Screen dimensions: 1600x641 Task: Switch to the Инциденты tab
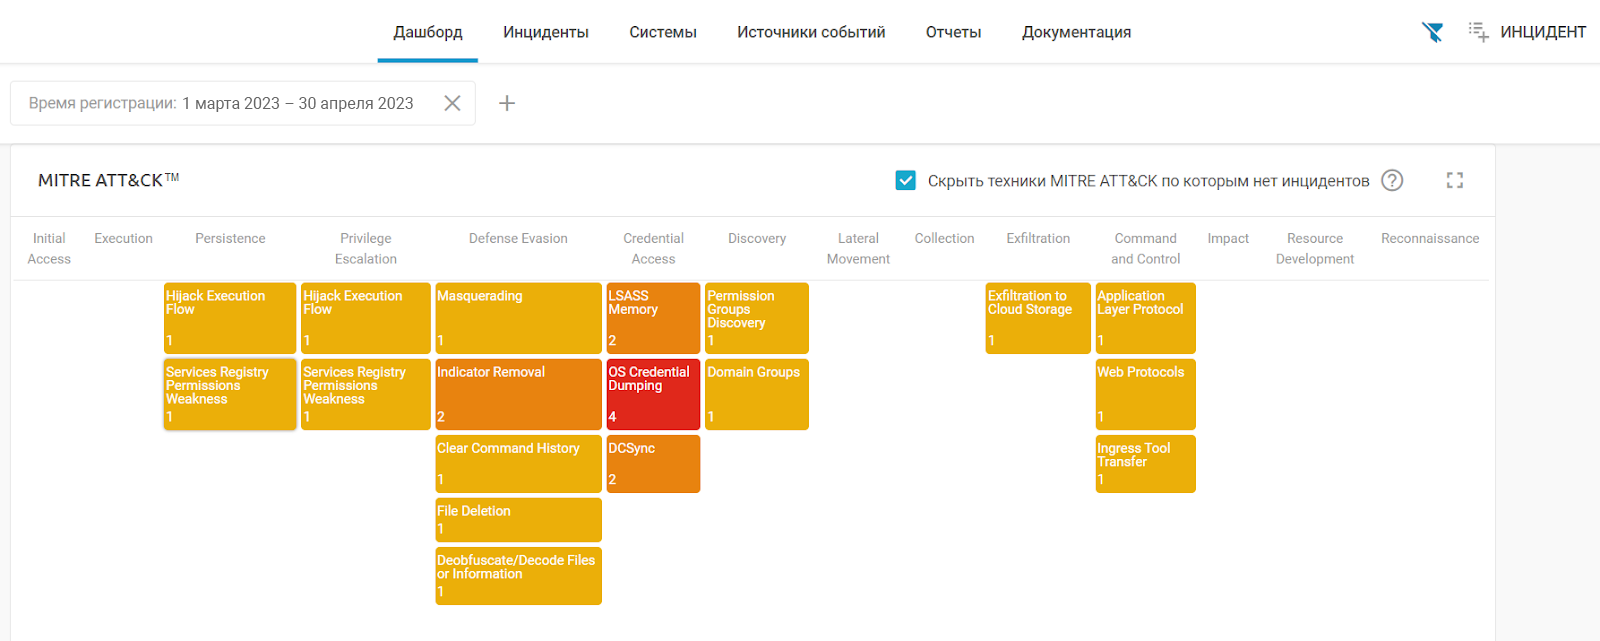546,32
